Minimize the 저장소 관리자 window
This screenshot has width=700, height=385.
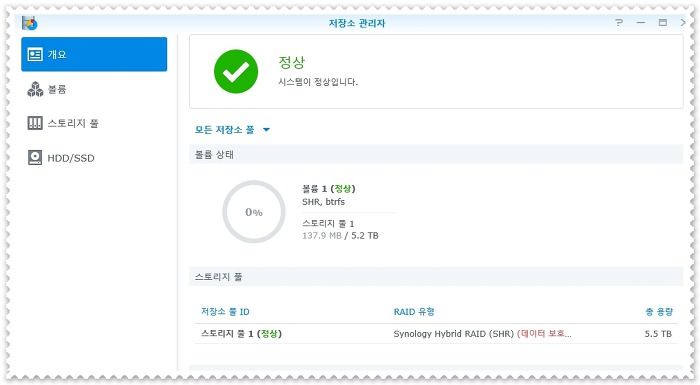click(x=641, y=22)
